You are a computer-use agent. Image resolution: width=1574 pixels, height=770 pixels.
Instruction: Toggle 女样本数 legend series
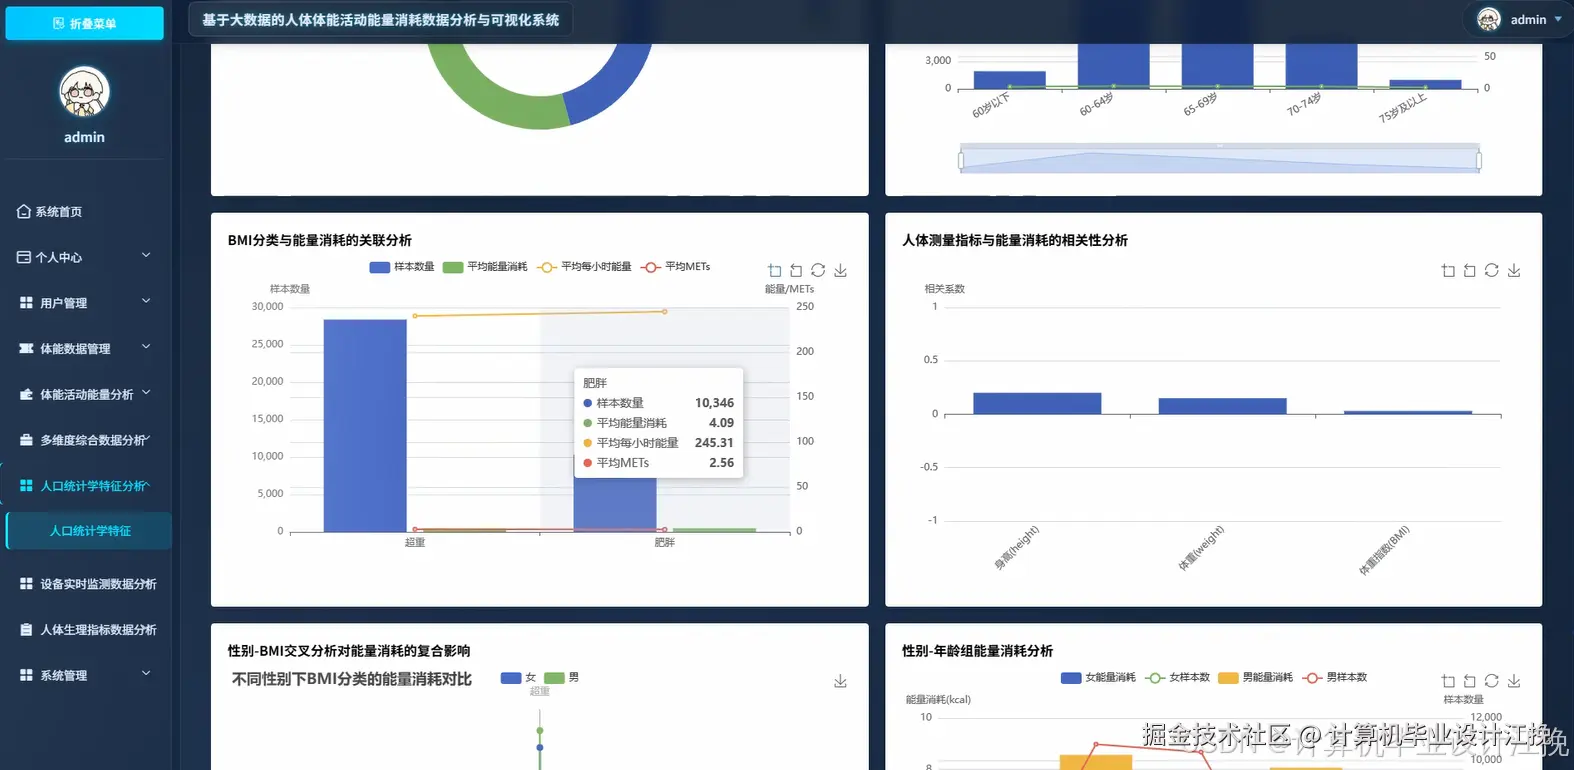(1178, 678)
